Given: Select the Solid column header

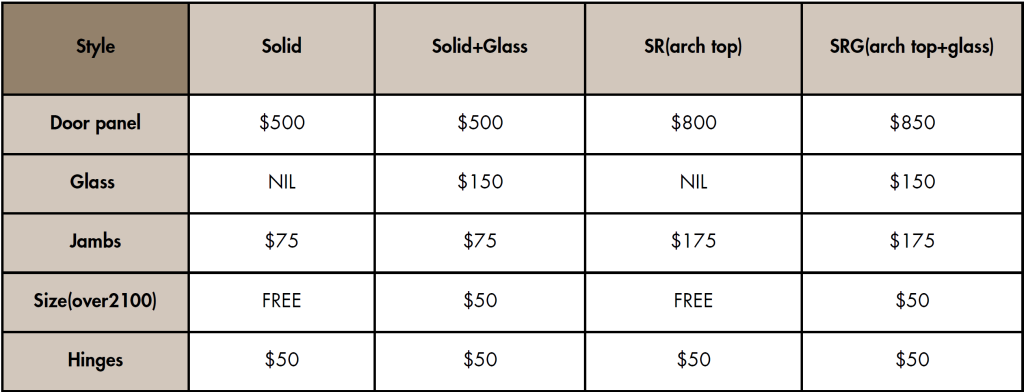Looking at the screenshot, I should coord(281,47).
